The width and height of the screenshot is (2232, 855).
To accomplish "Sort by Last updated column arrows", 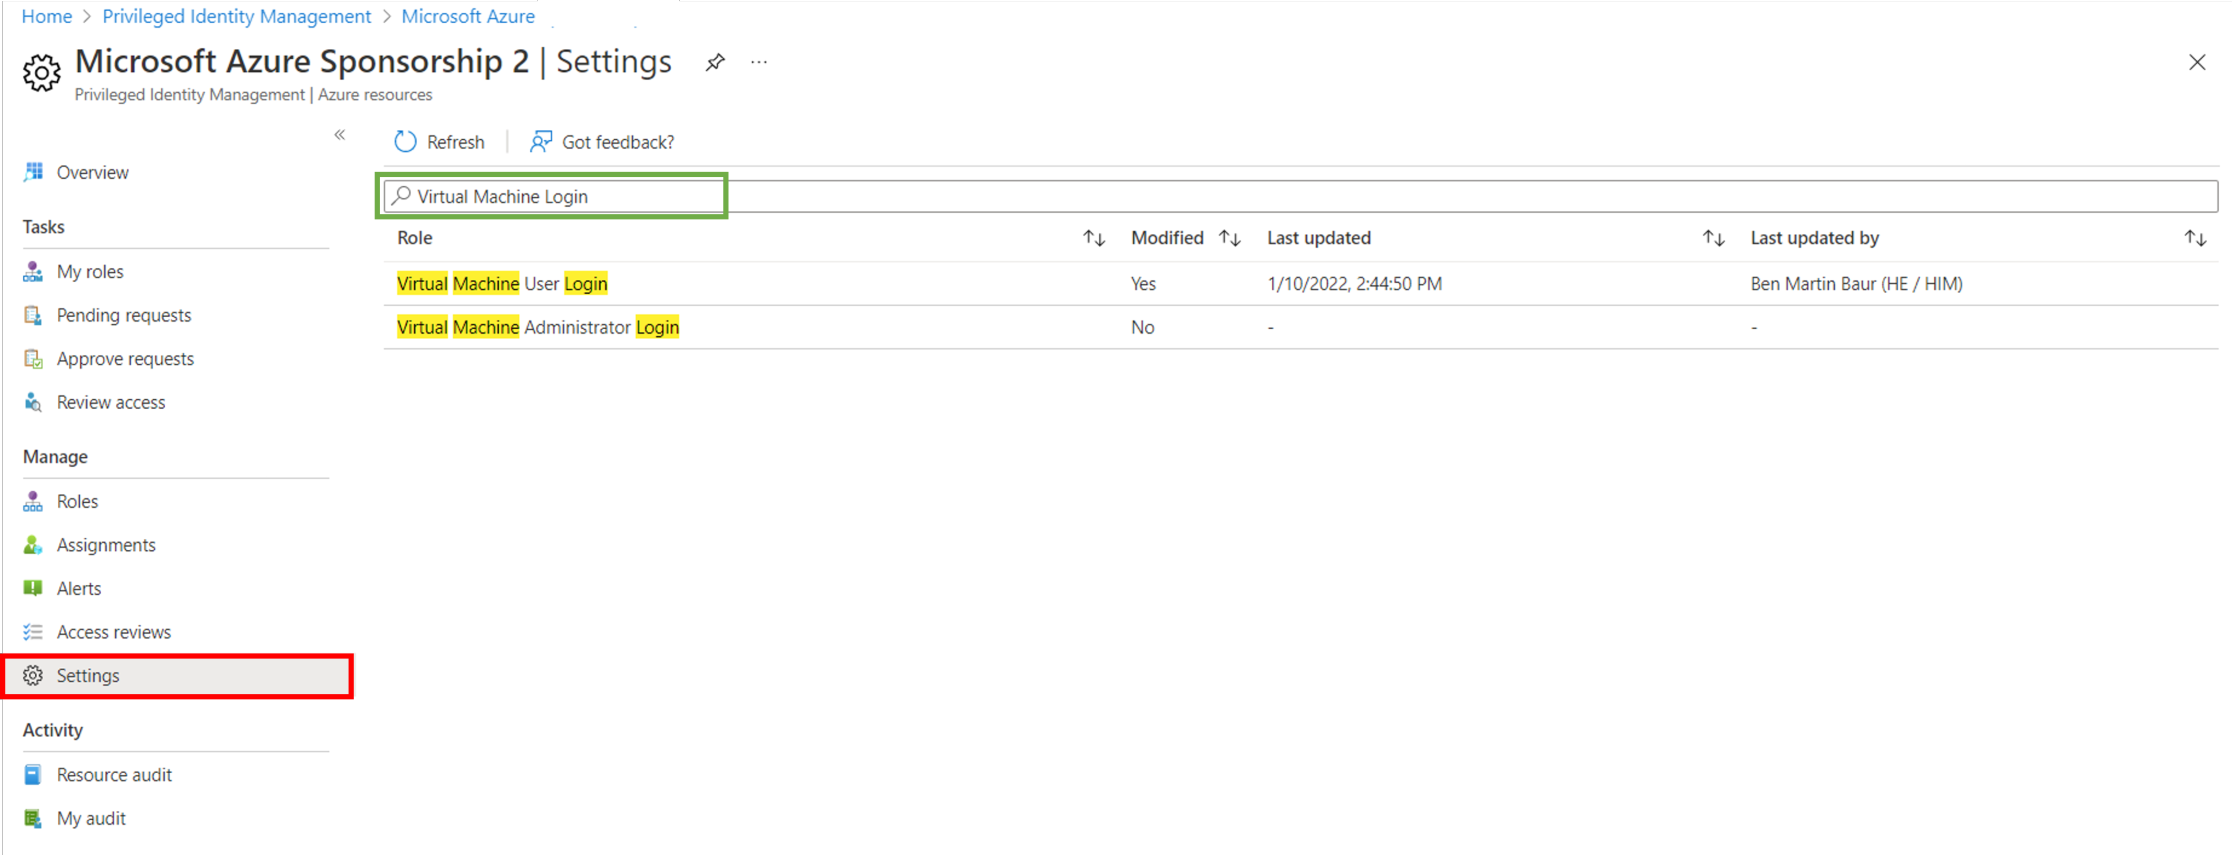I will tap(1713, 238).
